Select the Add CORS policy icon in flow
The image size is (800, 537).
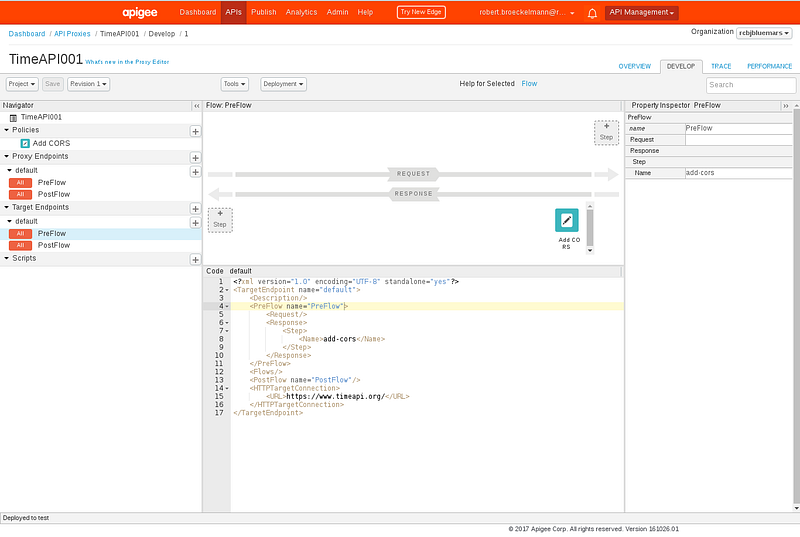567,220
